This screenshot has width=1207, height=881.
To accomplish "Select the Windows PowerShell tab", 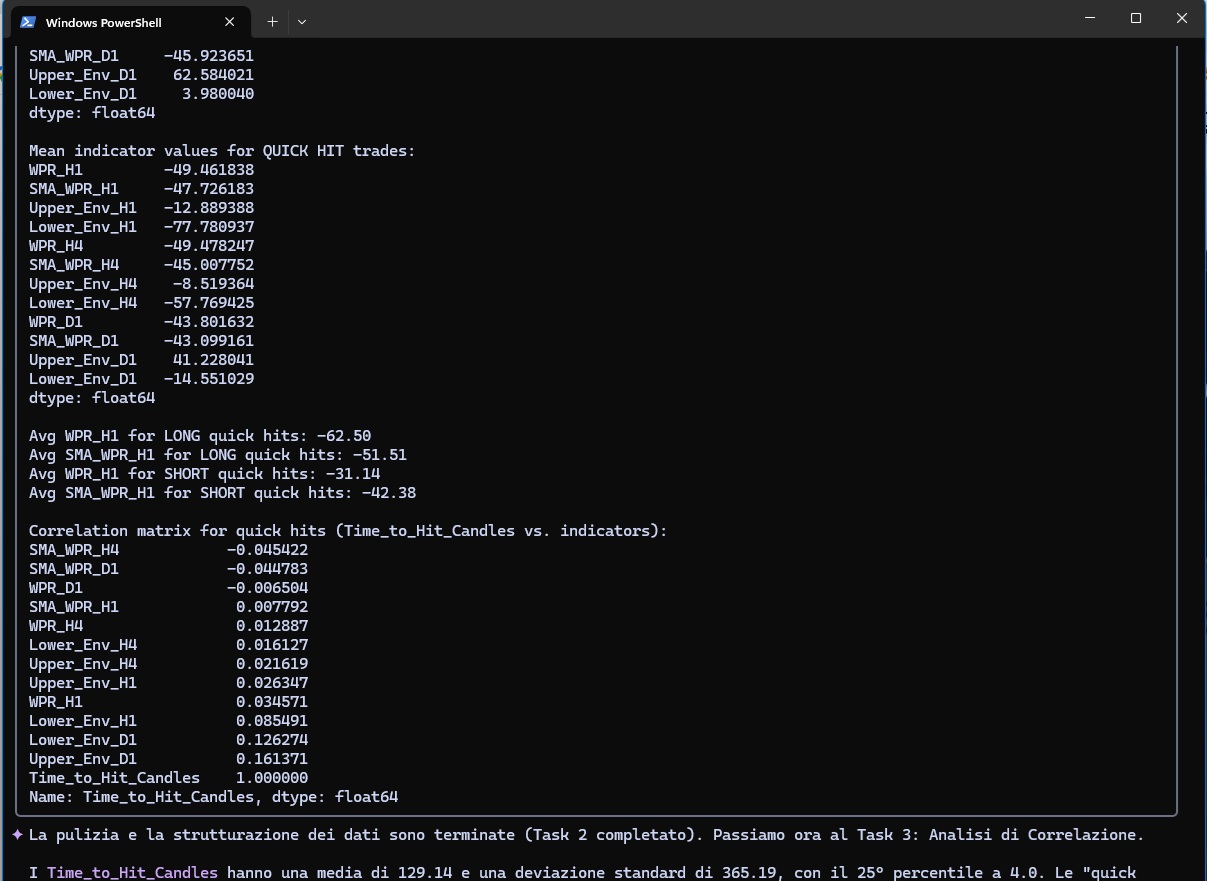I will point(129,21).
